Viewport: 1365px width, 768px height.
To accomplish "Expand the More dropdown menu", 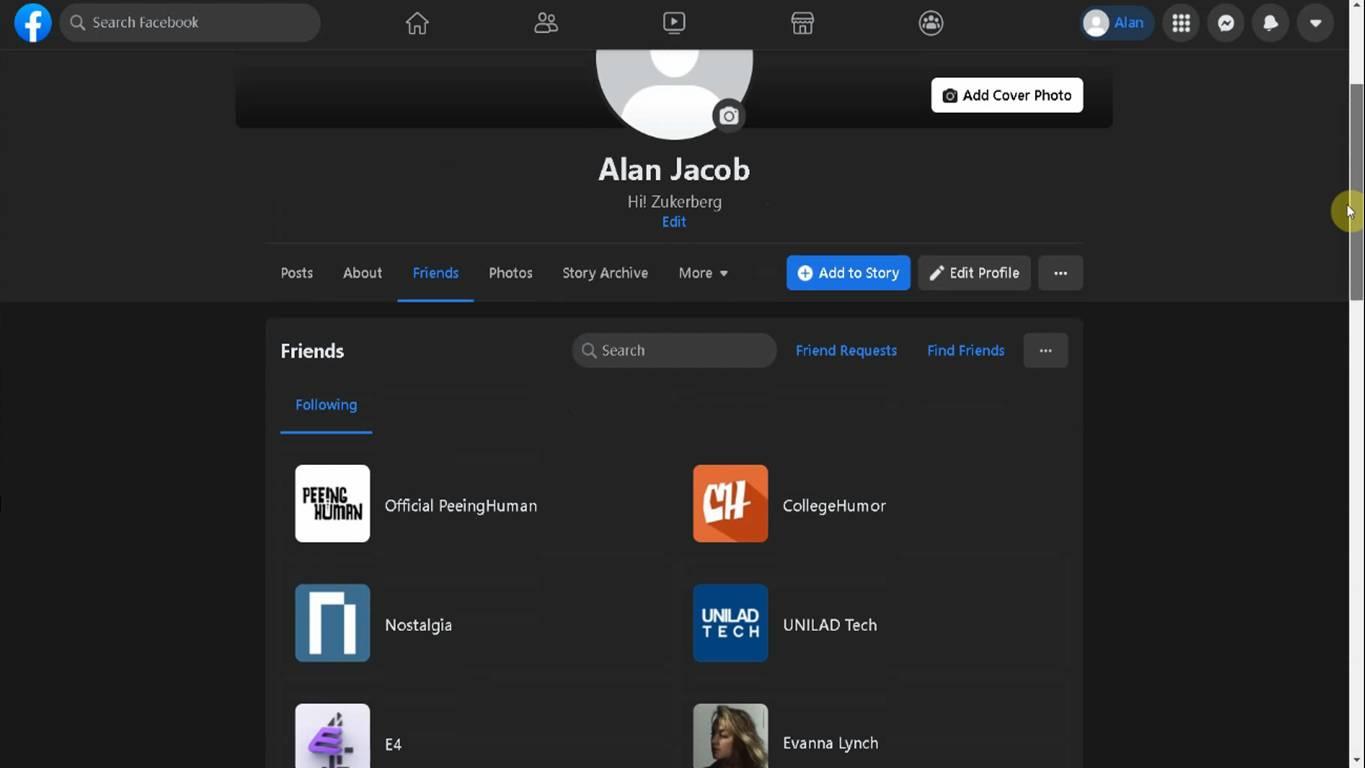I will coord(703,273).
